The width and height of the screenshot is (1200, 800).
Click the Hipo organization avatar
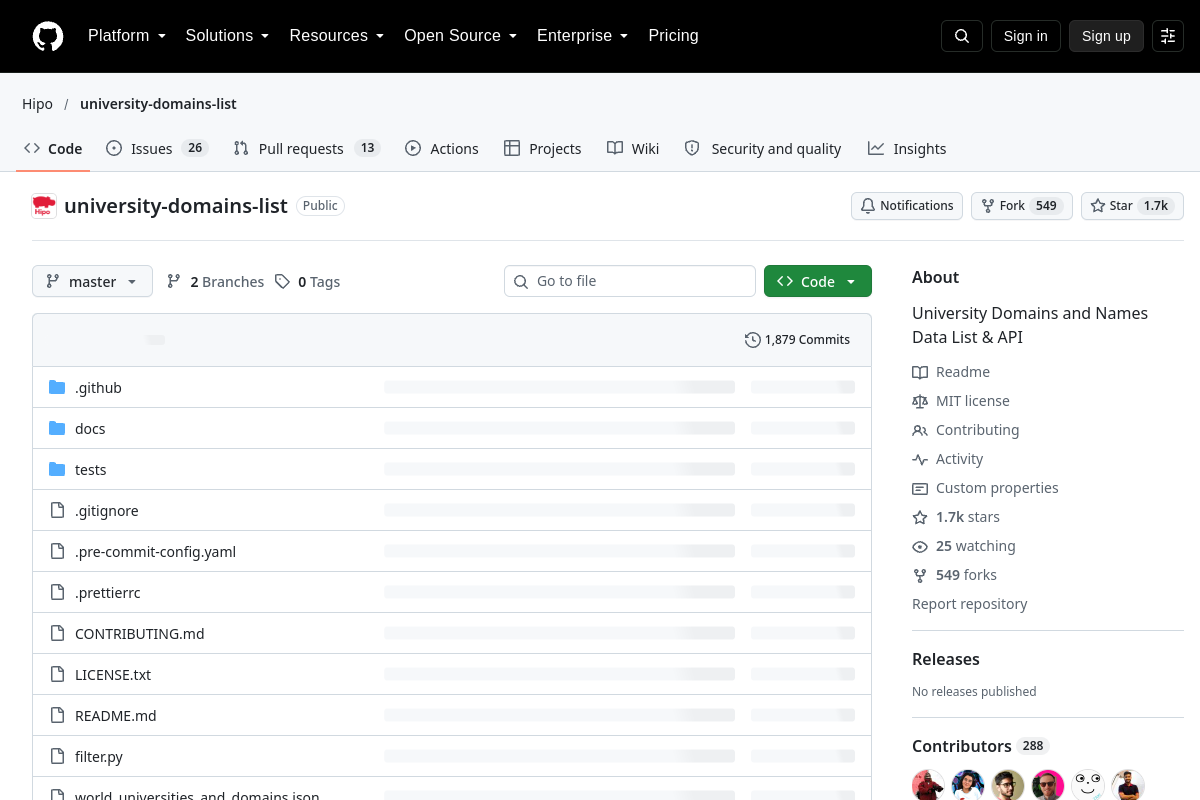pyautogui.click(x=44, y=206)
